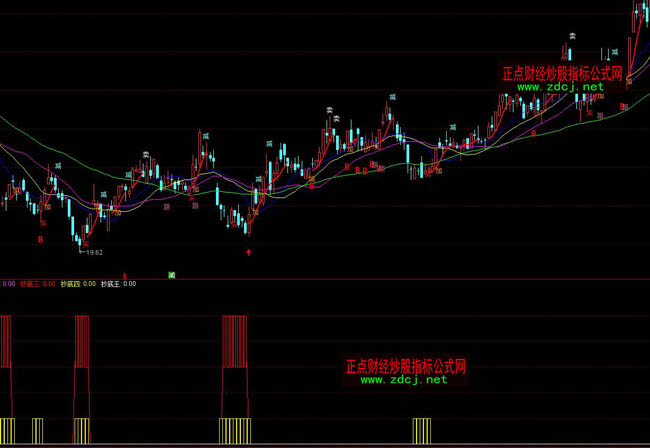Click the leftmost red signal bars in the indicator panel
Viewport: 650px width, 448px height.
[x=6, y=340]
